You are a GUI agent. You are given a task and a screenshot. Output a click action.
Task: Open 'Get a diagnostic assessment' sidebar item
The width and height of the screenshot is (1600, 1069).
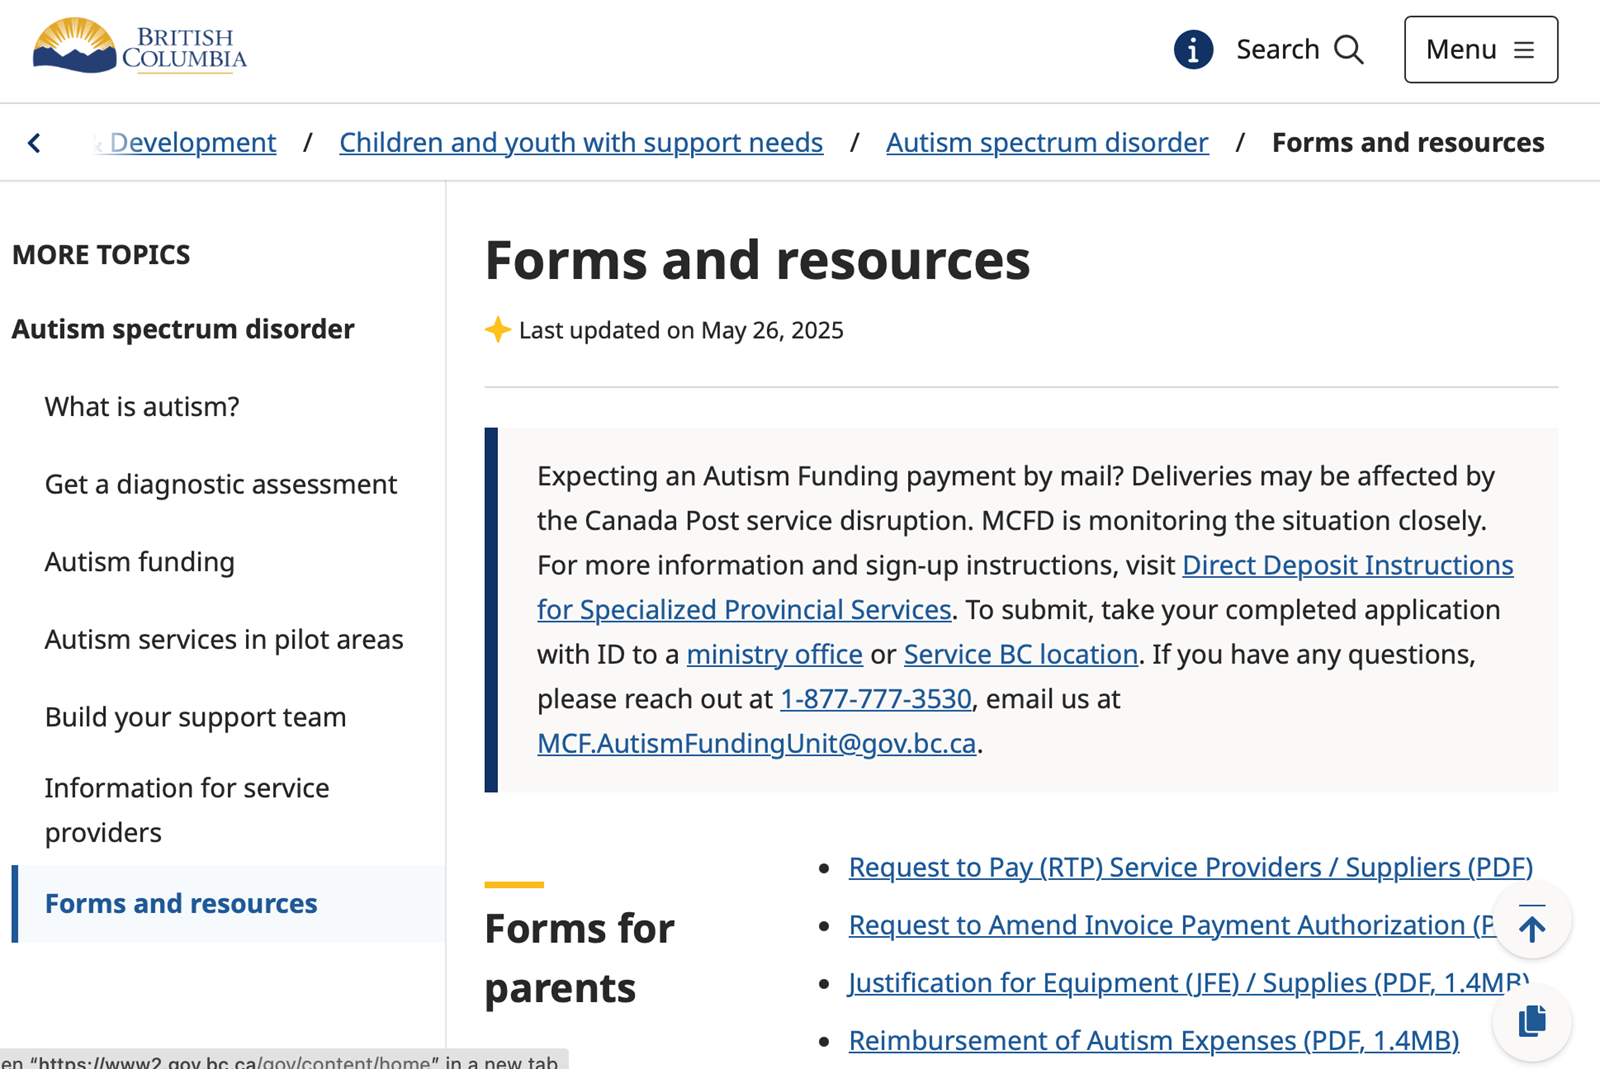pyautogui.click(x=221, y=484)
